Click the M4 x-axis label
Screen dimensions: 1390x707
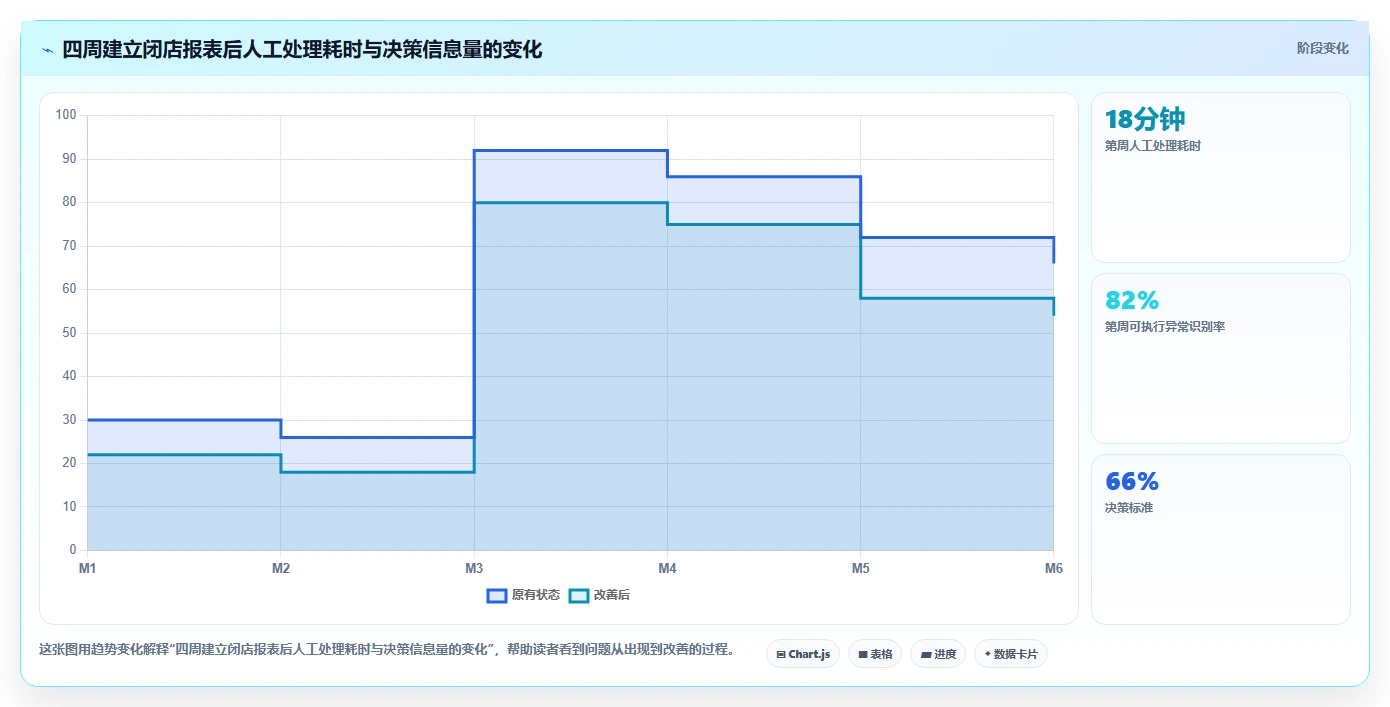[667, 568]
